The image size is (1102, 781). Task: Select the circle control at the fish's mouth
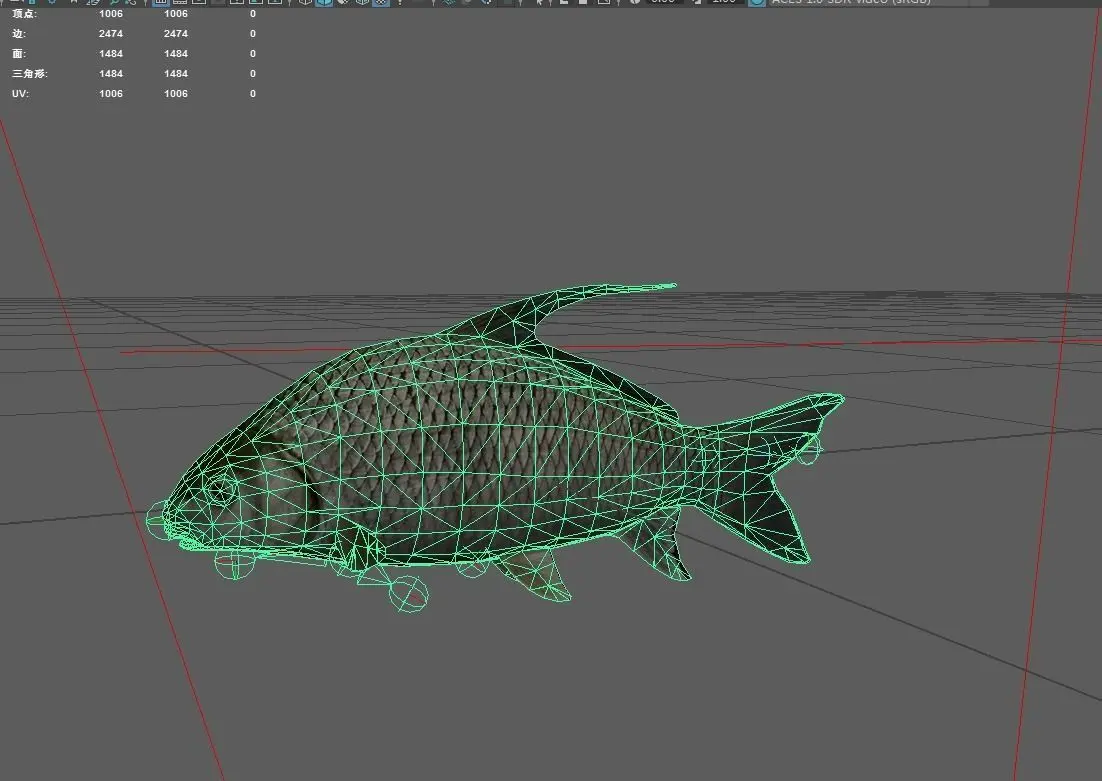[x=157, y=520]
